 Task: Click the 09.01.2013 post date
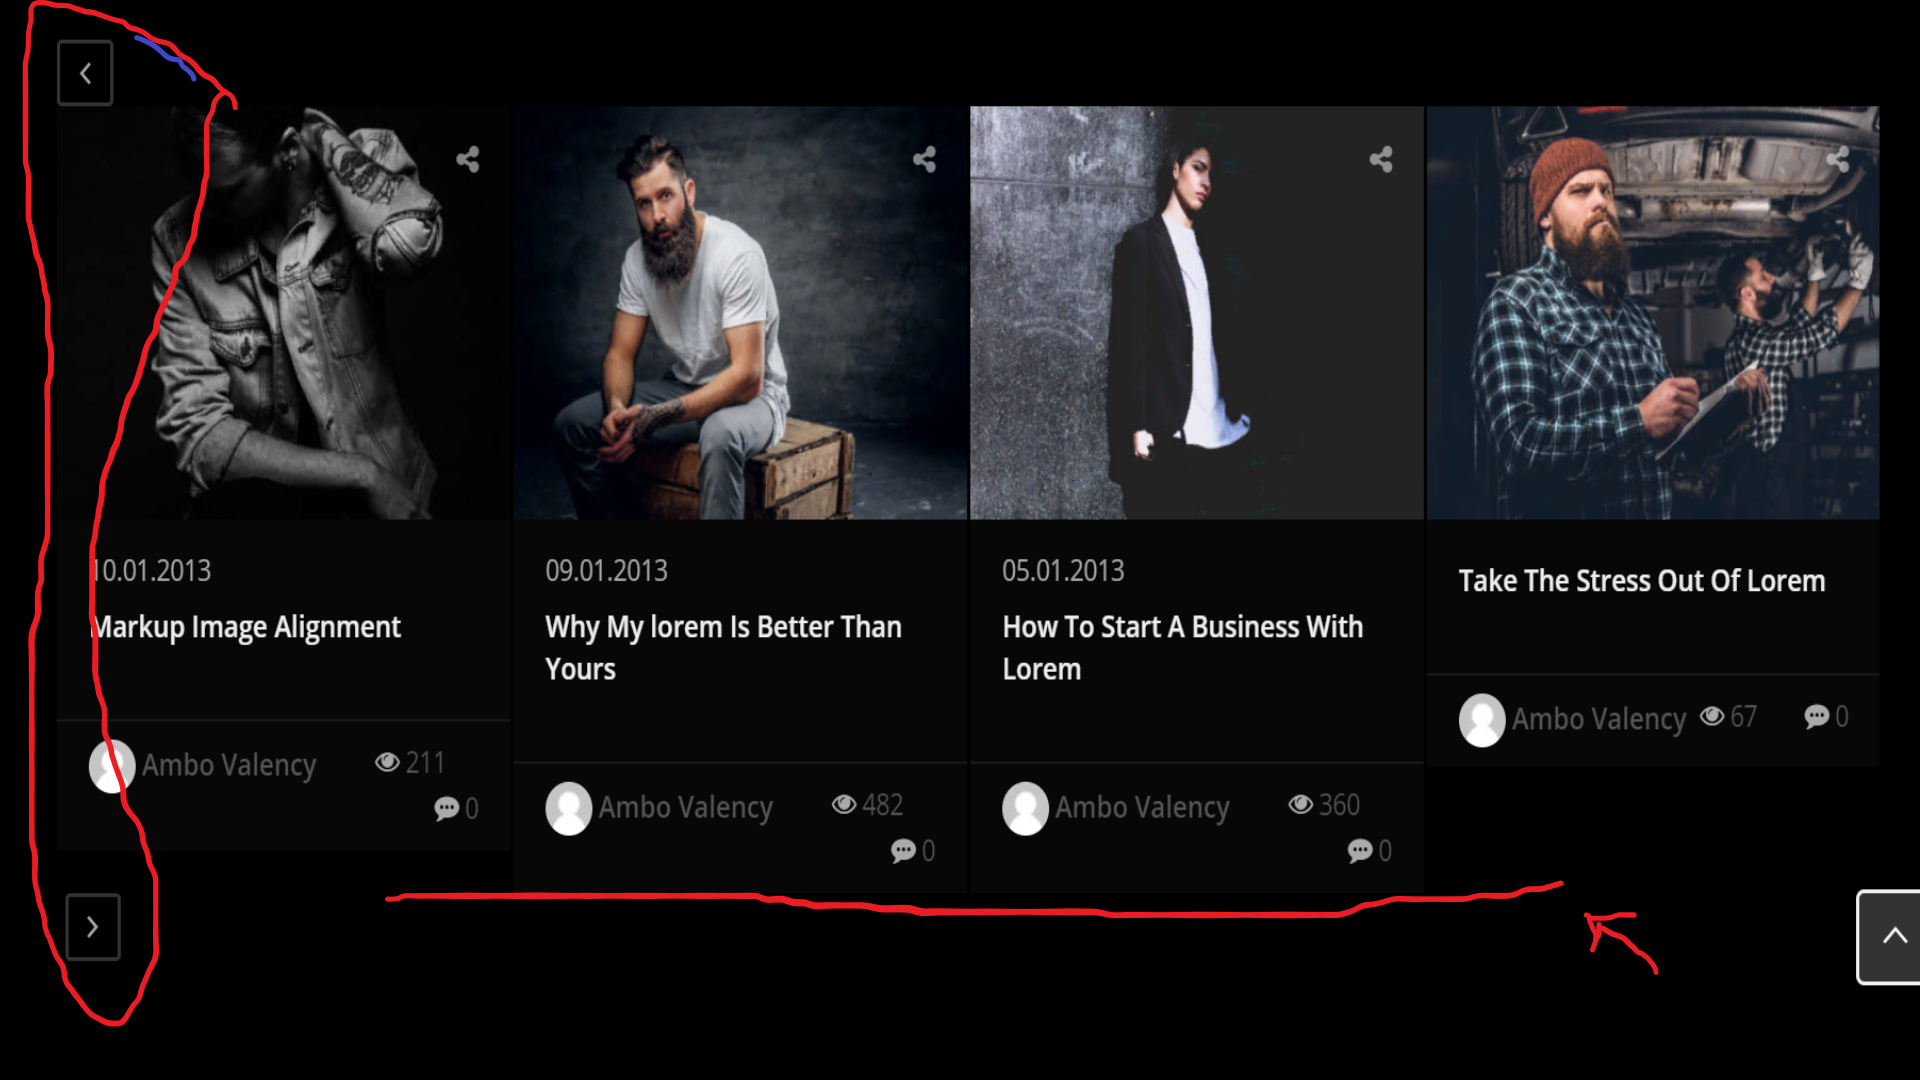point(606,571)
